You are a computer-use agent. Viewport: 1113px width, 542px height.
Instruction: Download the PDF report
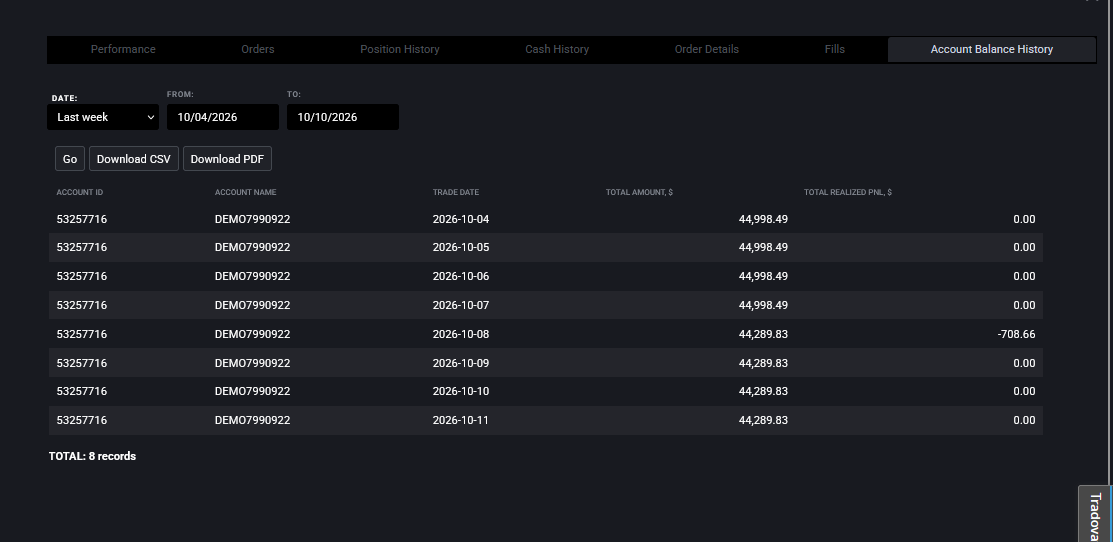point(227,159)
